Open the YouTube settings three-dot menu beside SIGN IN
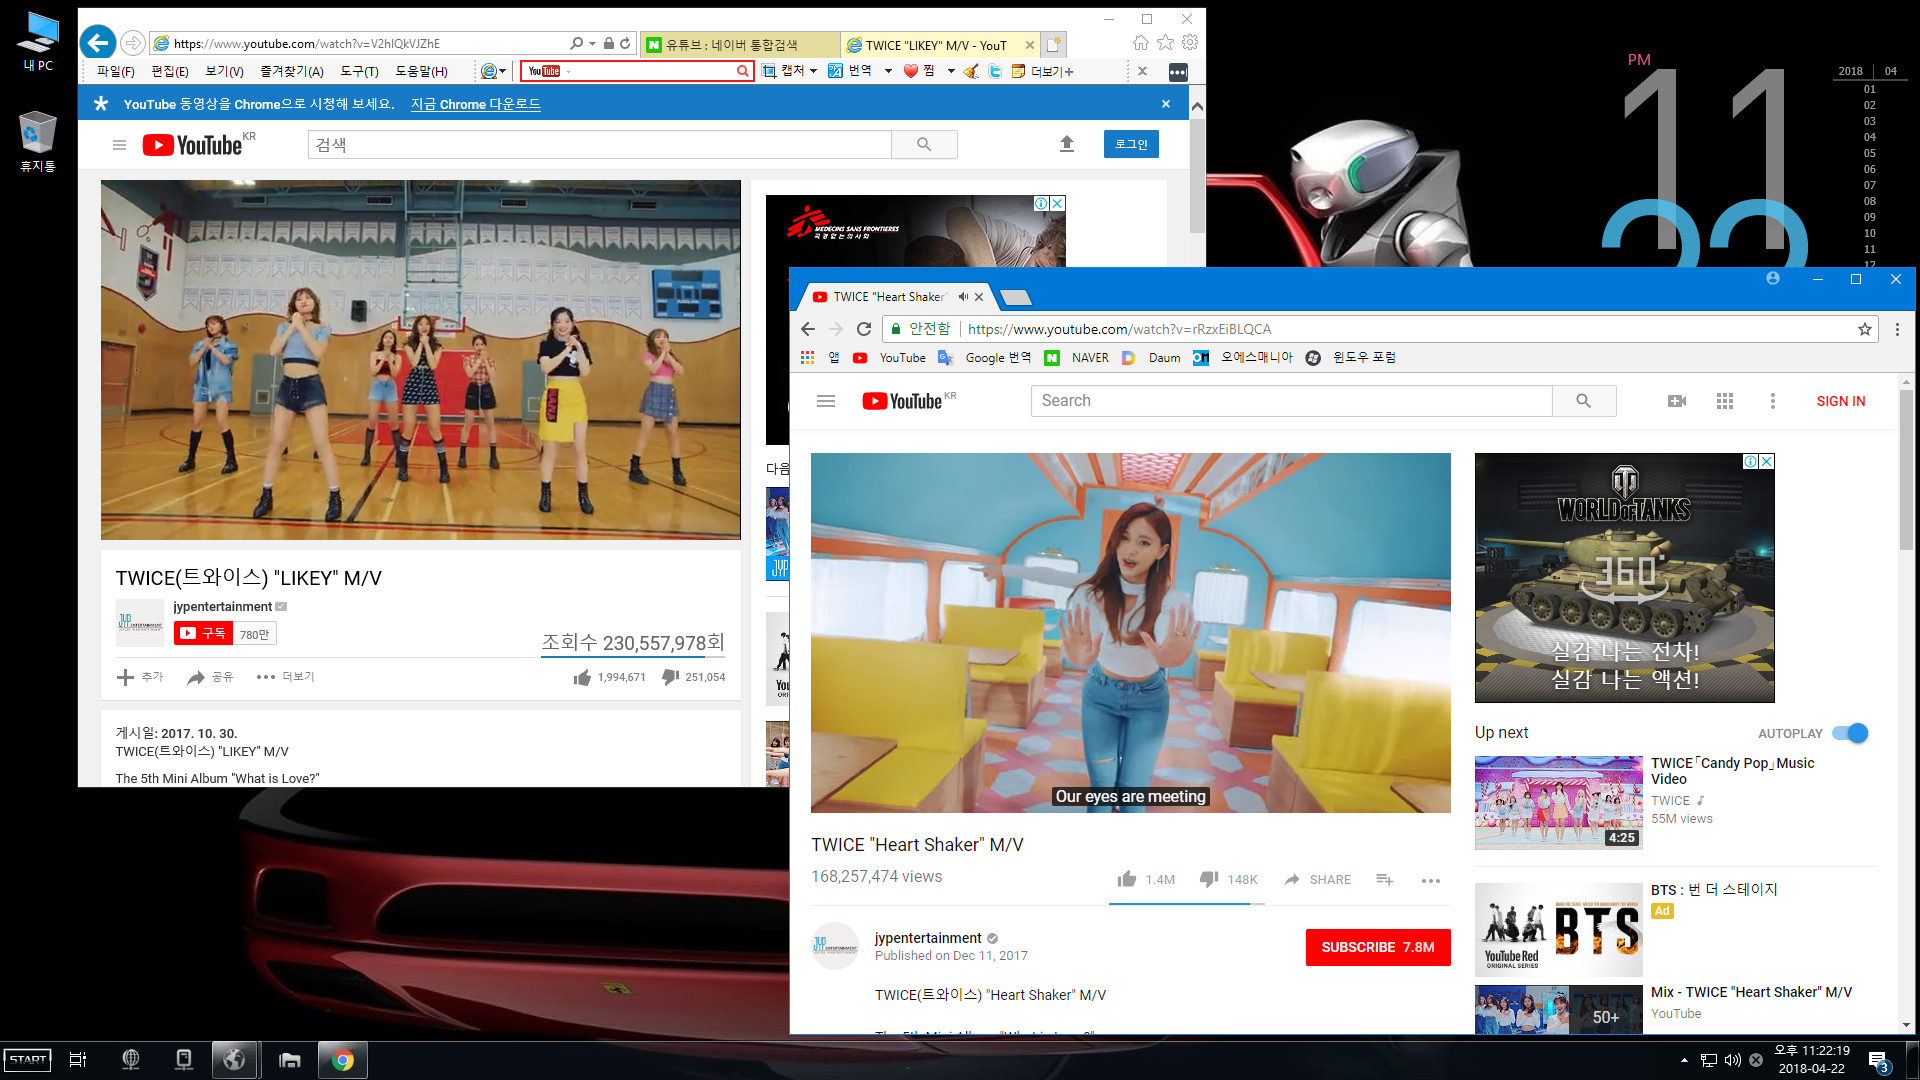This screenshot has height=1080, width=1920. [x=1773, y=401]
